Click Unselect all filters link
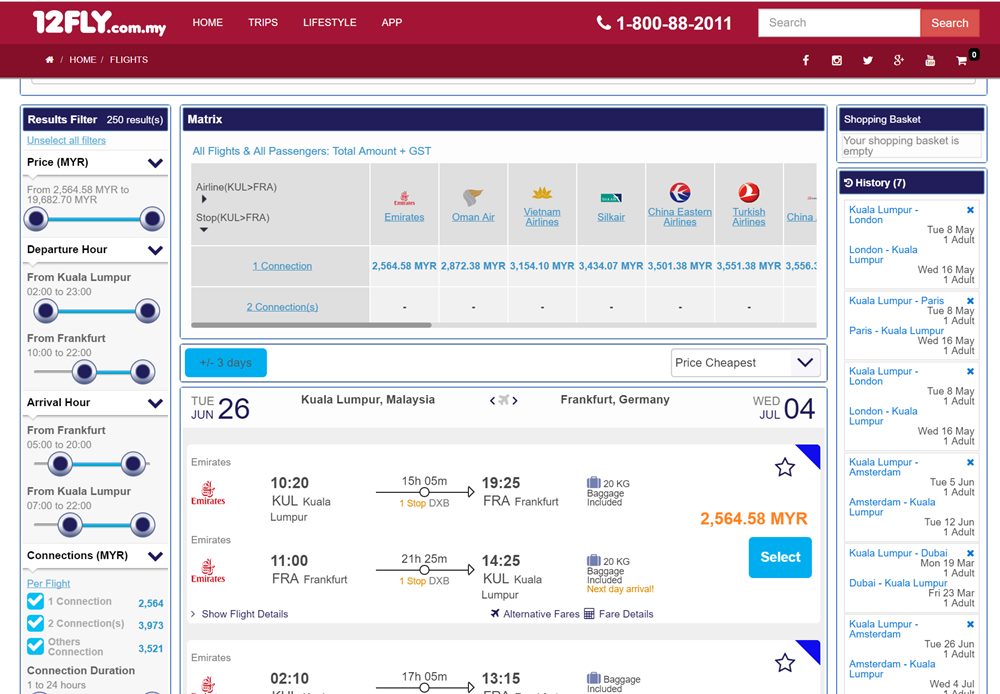 [66, 140]
